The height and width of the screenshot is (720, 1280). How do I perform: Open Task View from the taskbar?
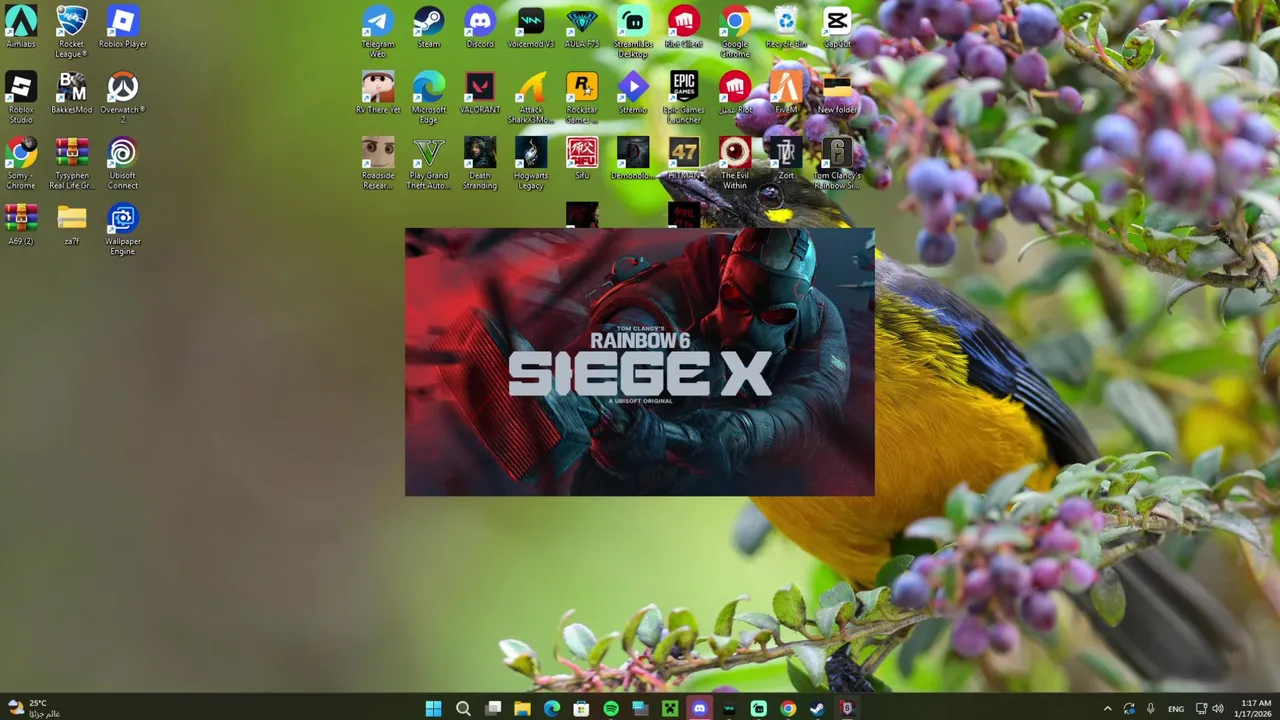click(x=493, y=708)
